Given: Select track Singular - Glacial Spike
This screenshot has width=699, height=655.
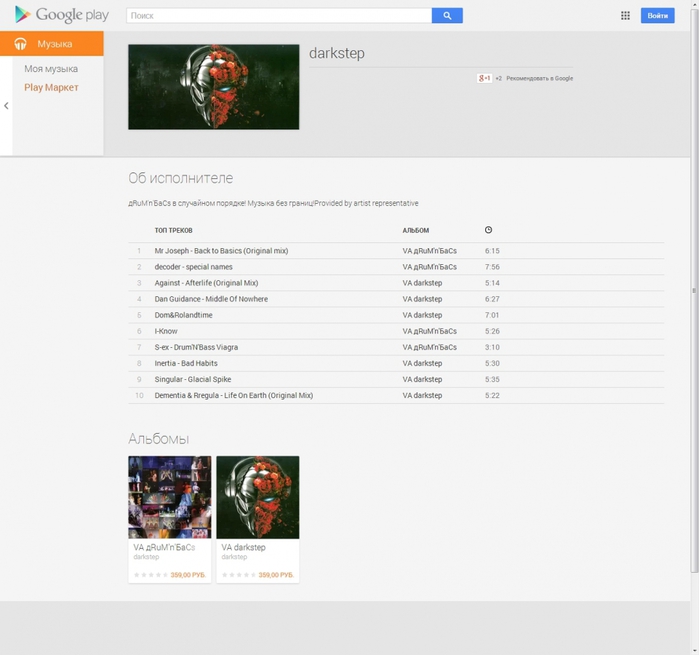Looking at the screenshot, I should click(193, 379).
